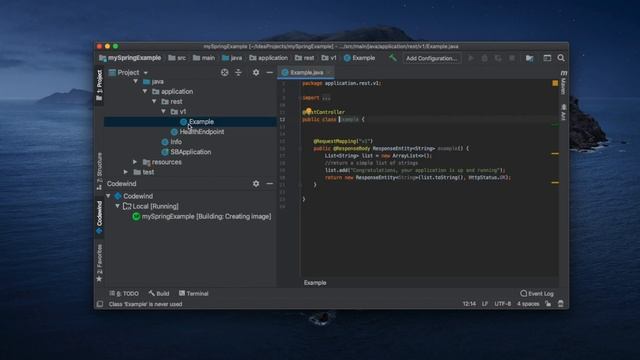
Task: Click the Codewind root node icon
Action: 118,196
